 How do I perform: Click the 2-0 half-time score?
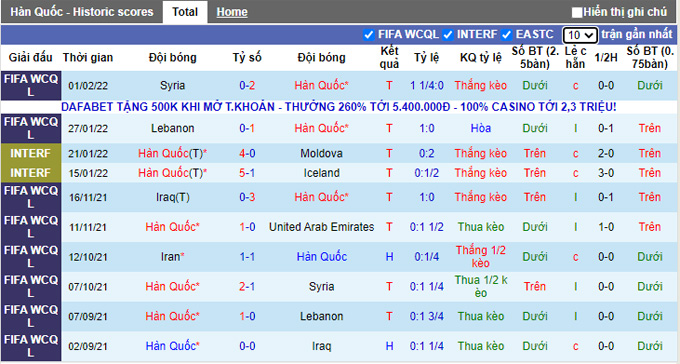[x=606, y=154]
